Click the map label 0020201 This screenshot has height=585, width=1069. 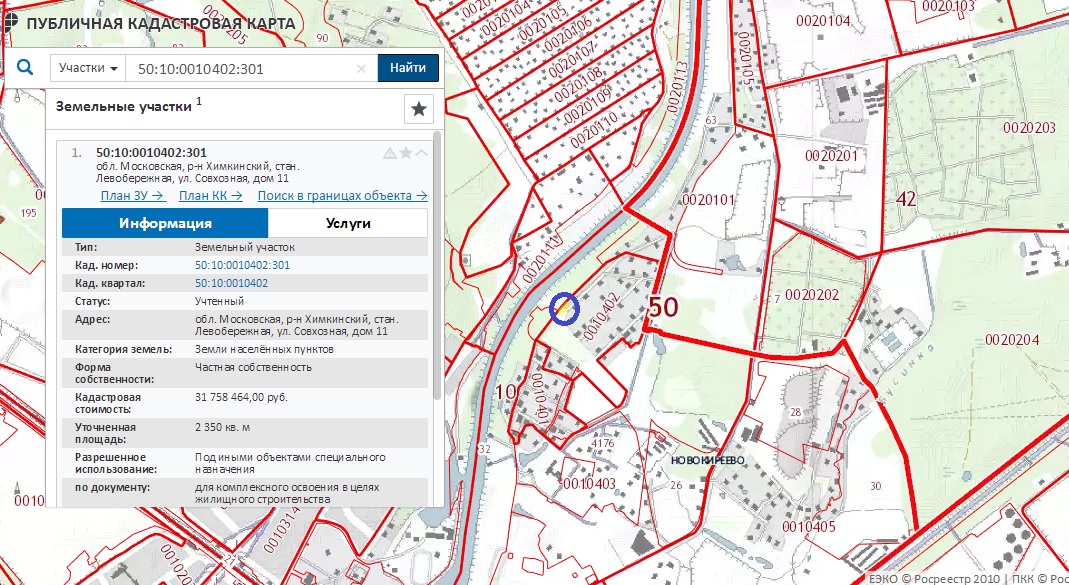(x=831, y=155)
